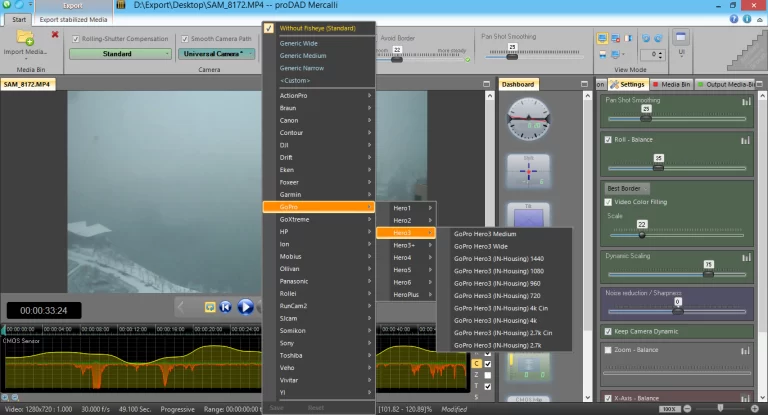Open the Best Border dropdown

[627, 189]
